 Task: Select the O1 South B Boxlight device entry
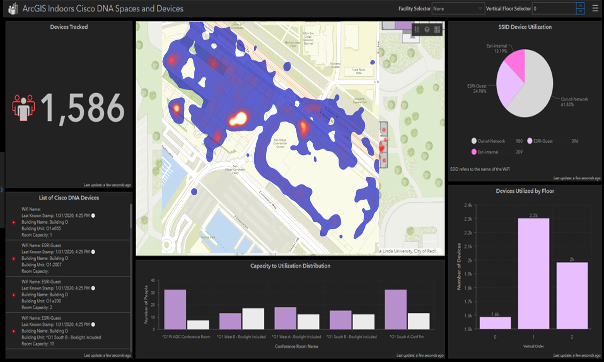68,331
